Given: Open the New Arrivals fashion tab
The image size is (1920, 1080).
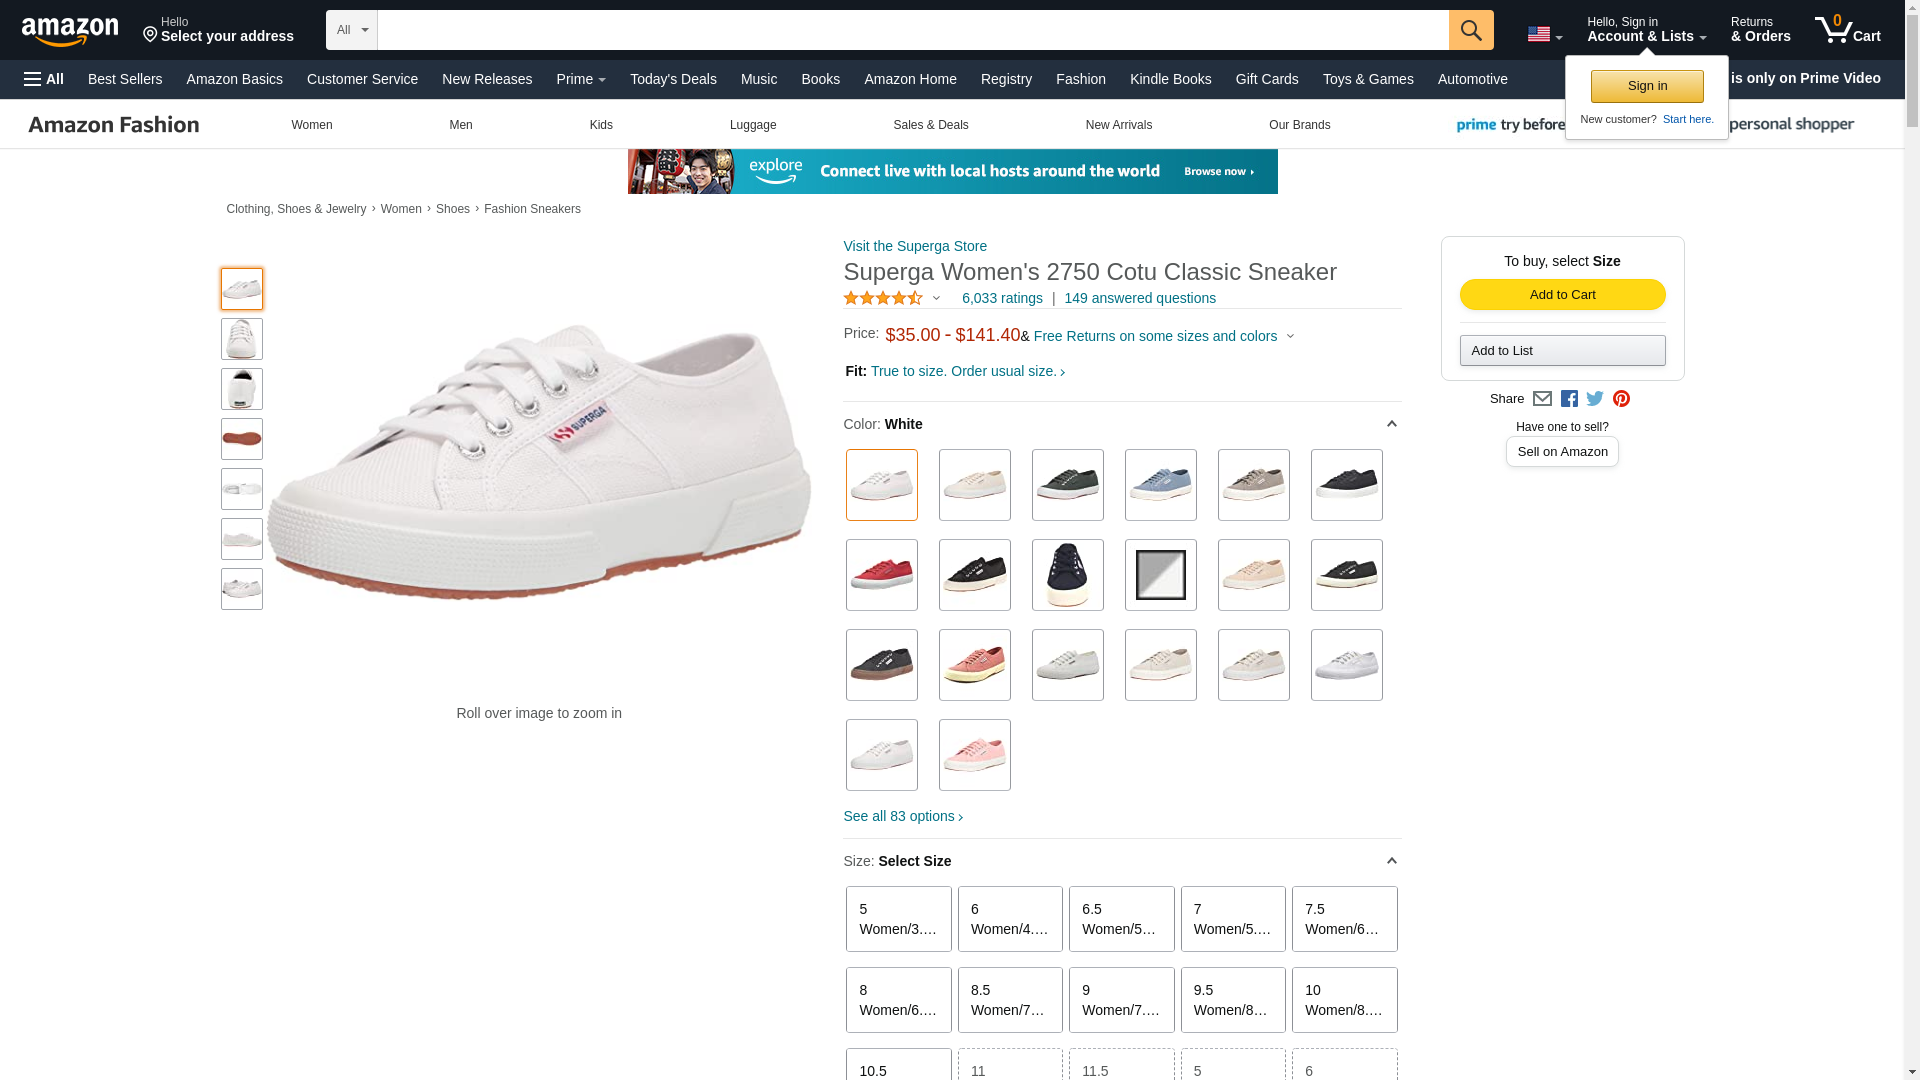Looking at the screenshot, I should pyautogui.click(x=1118, y=125).
